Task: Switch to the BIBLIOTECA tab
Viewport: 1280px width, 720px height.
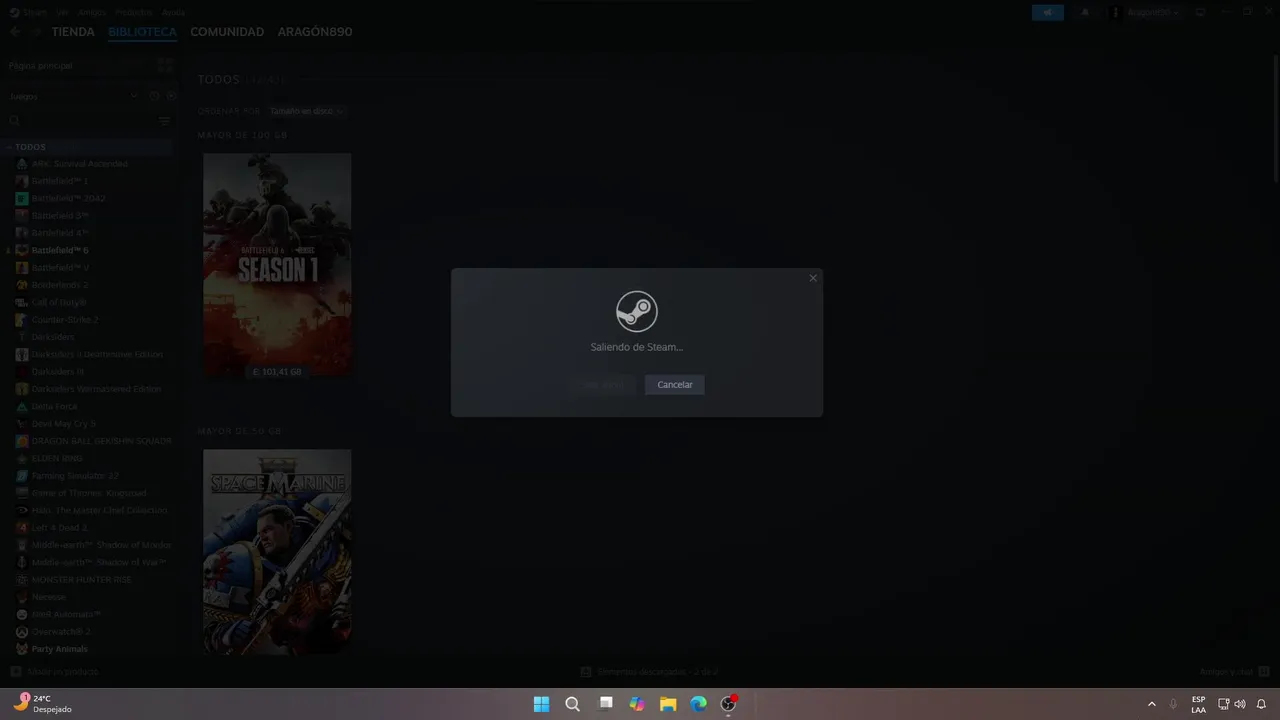Action: (142, 32)
